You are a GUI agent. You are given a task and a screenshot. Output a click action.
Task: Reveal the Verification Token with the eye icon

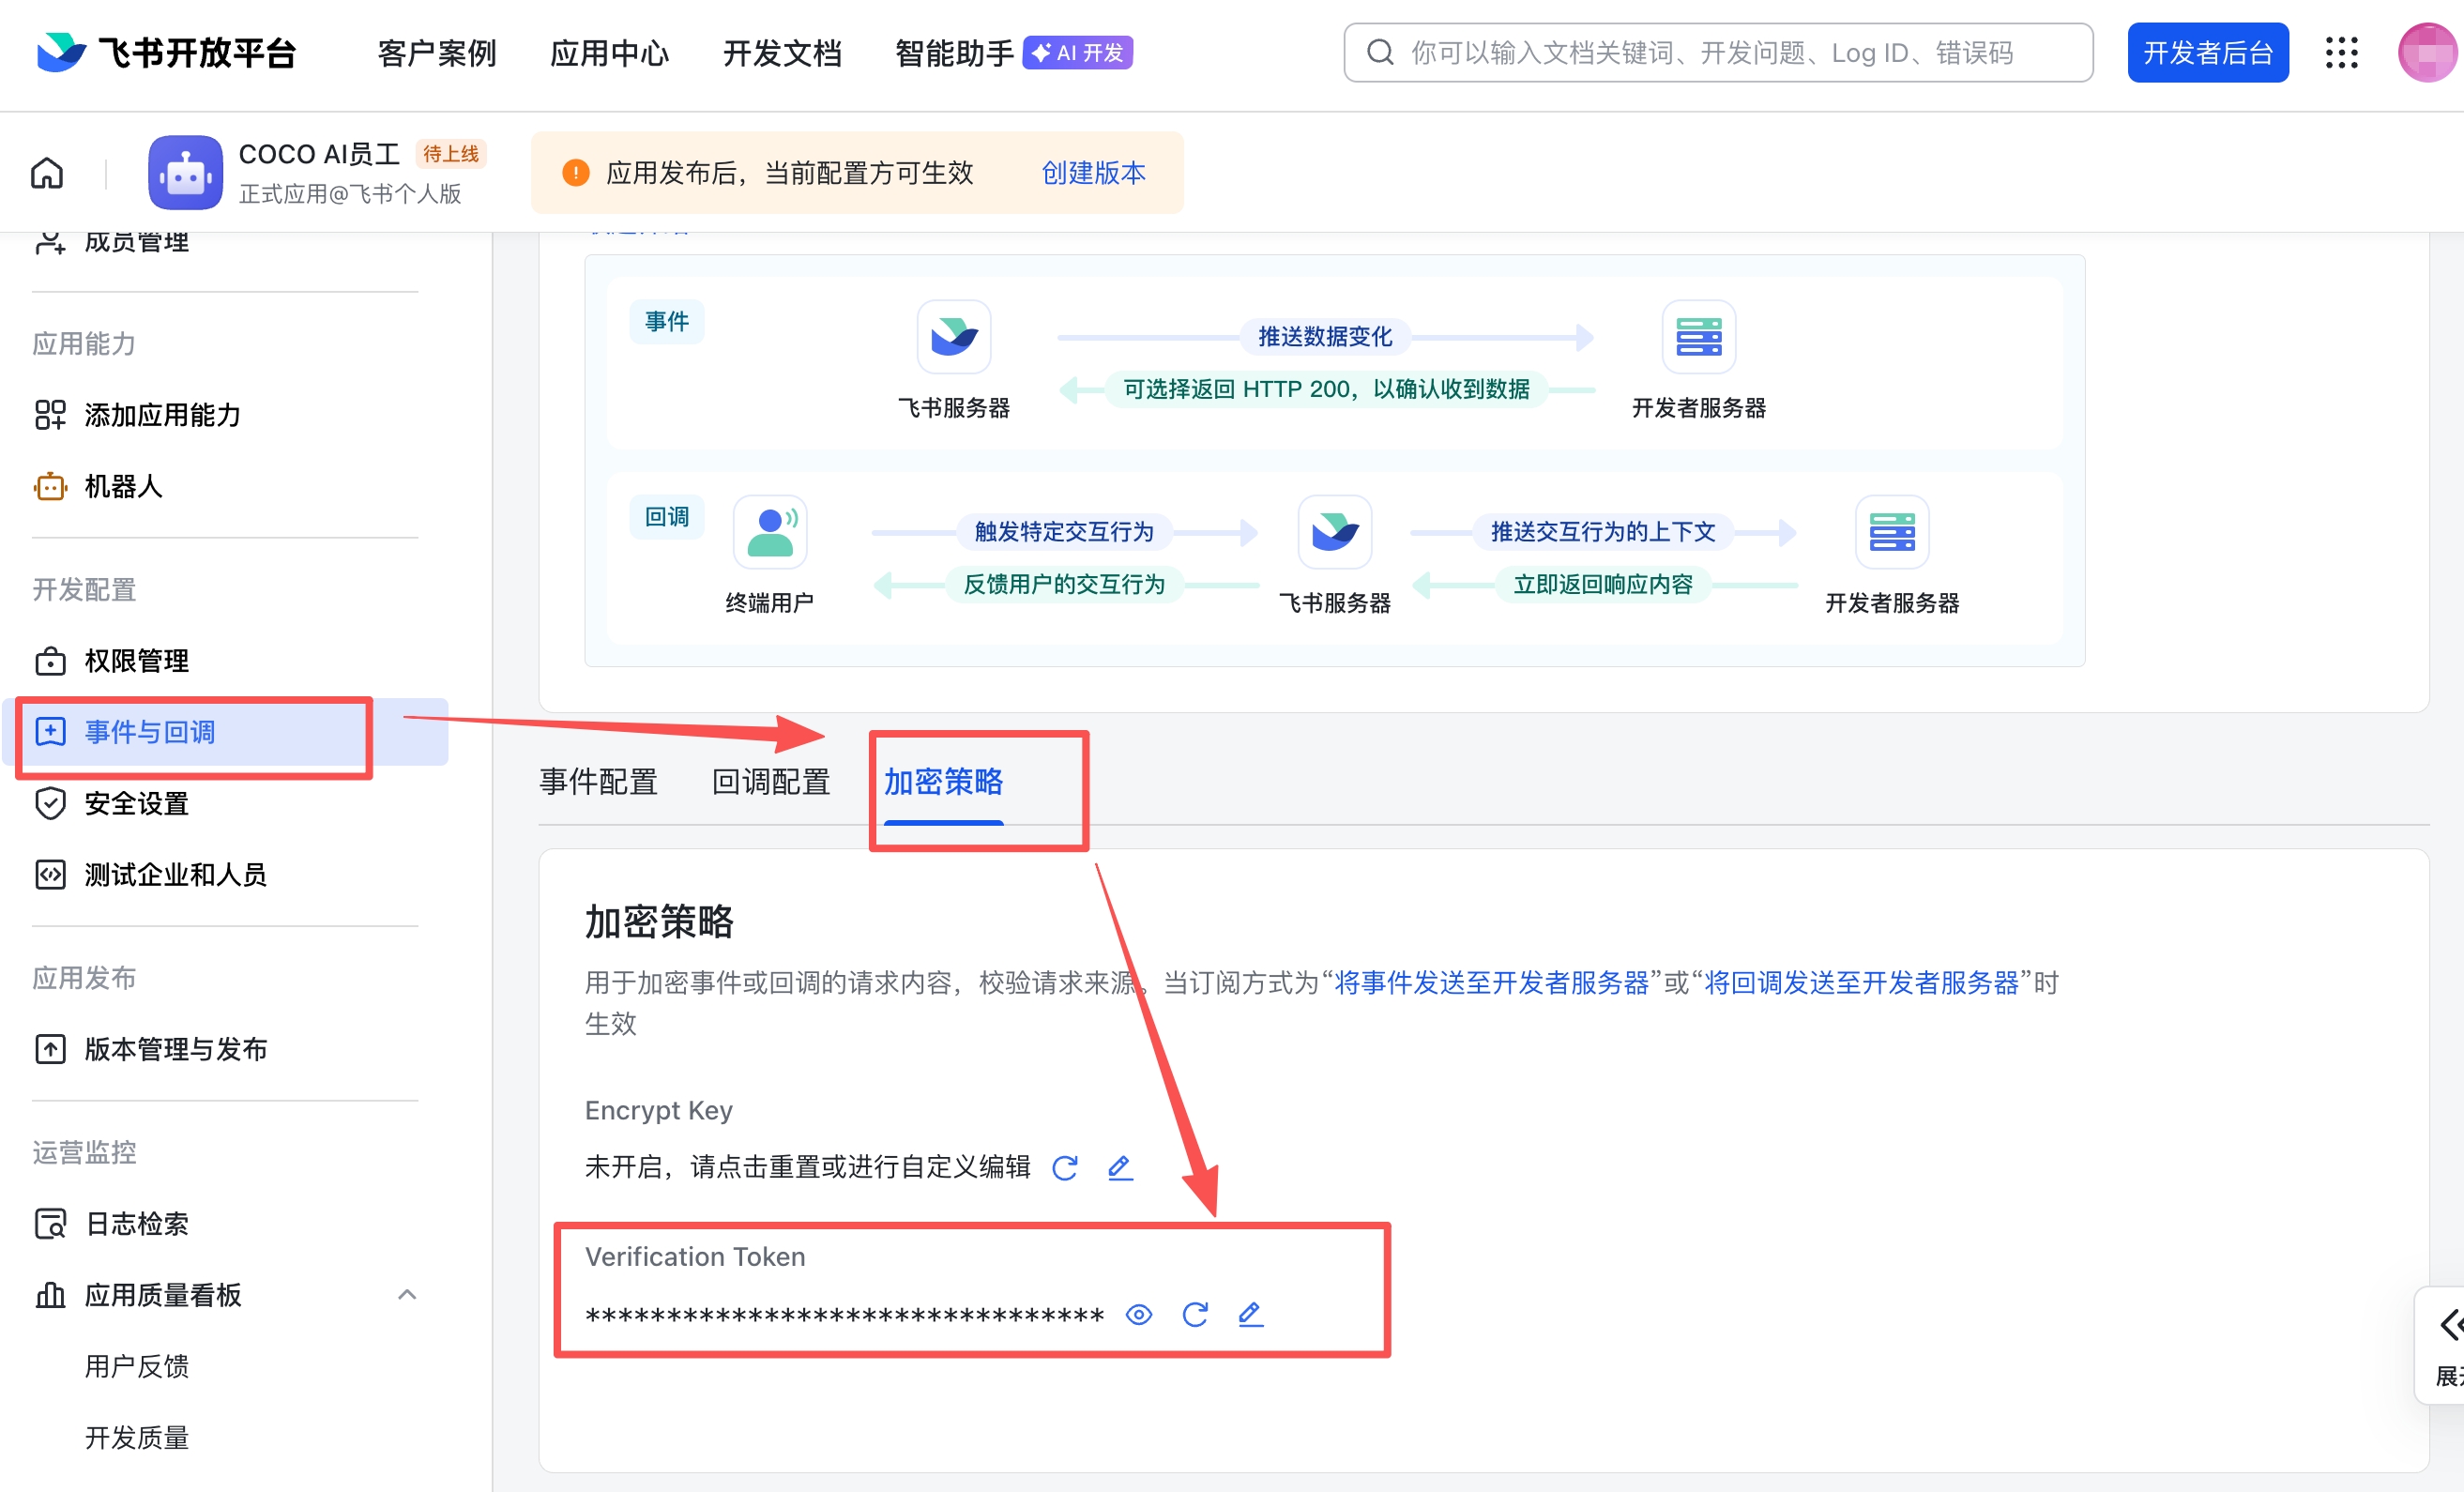click(x=1139, y=1315)
